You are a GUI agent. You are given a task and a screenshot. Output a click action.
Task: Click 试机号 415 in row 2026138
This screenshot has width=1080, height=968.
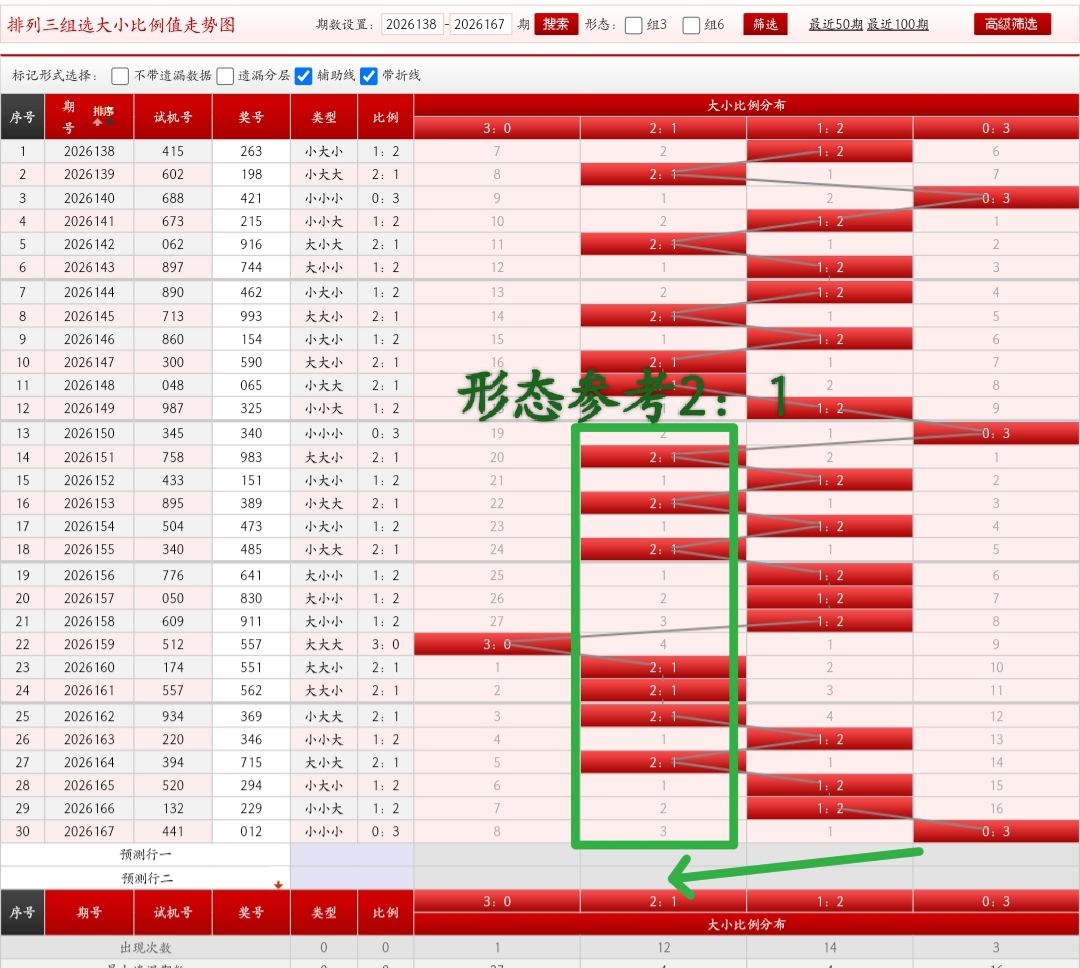(173, 152)
